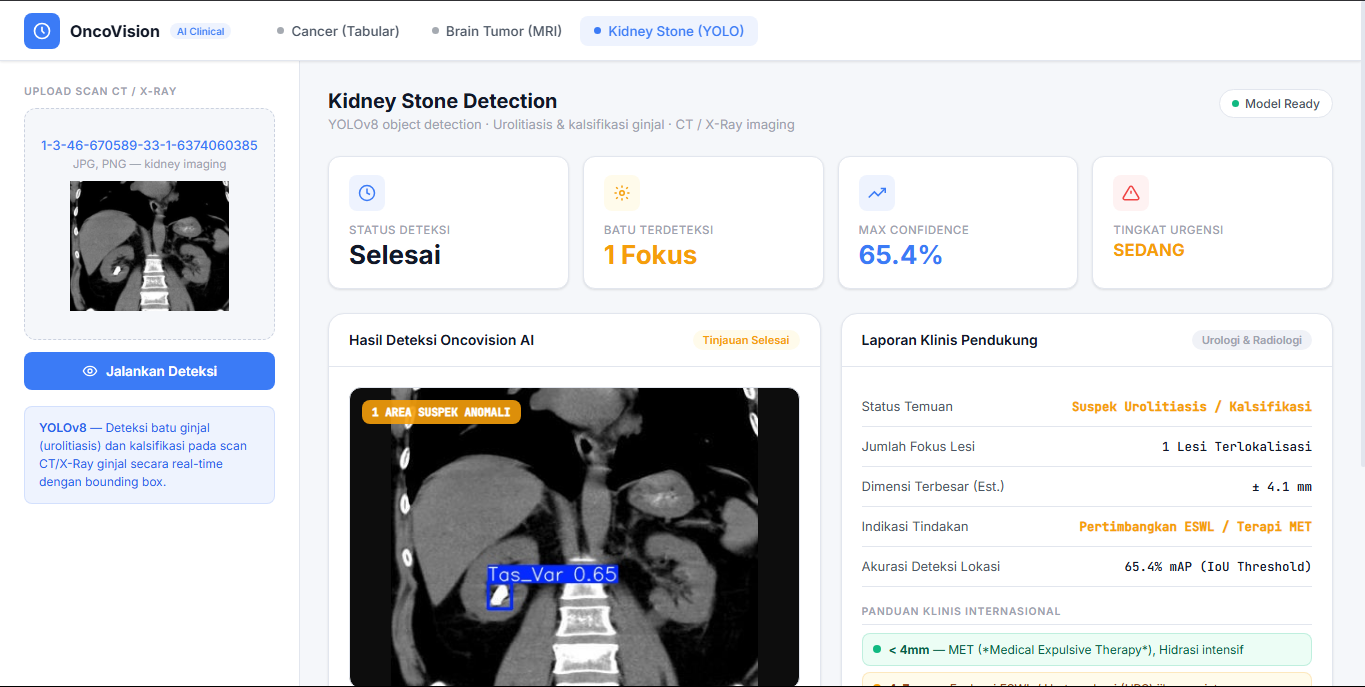
Task: Click Pertimbangkan ESWL / Terapi MET text
Action: [1195, 527]
